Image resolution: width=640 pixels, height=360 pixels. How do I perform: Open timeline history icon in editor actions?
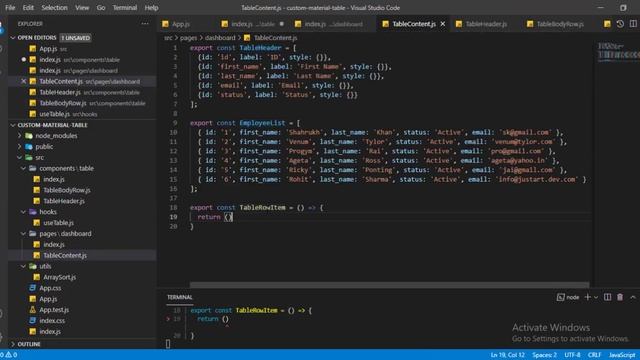tap(620, 24)
